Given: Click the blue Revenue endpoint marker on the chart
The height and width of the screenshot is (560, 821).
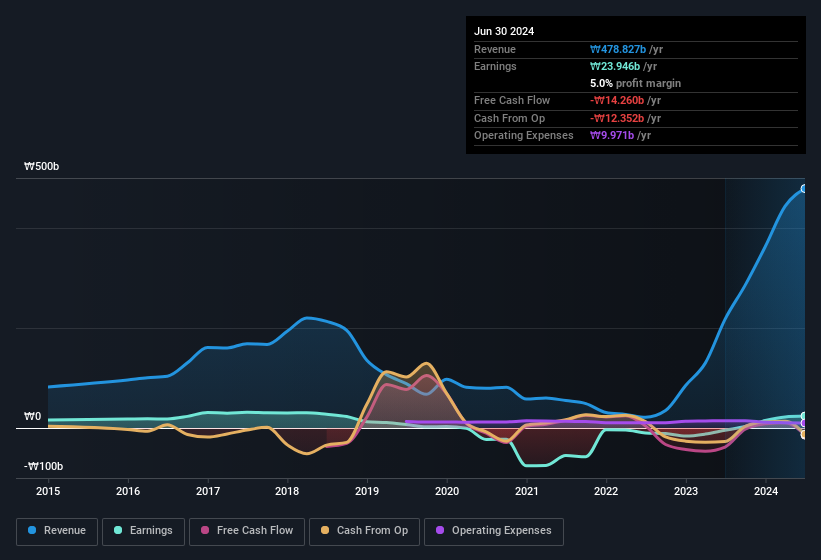Looking at the screenshot, I should point(803,189).
